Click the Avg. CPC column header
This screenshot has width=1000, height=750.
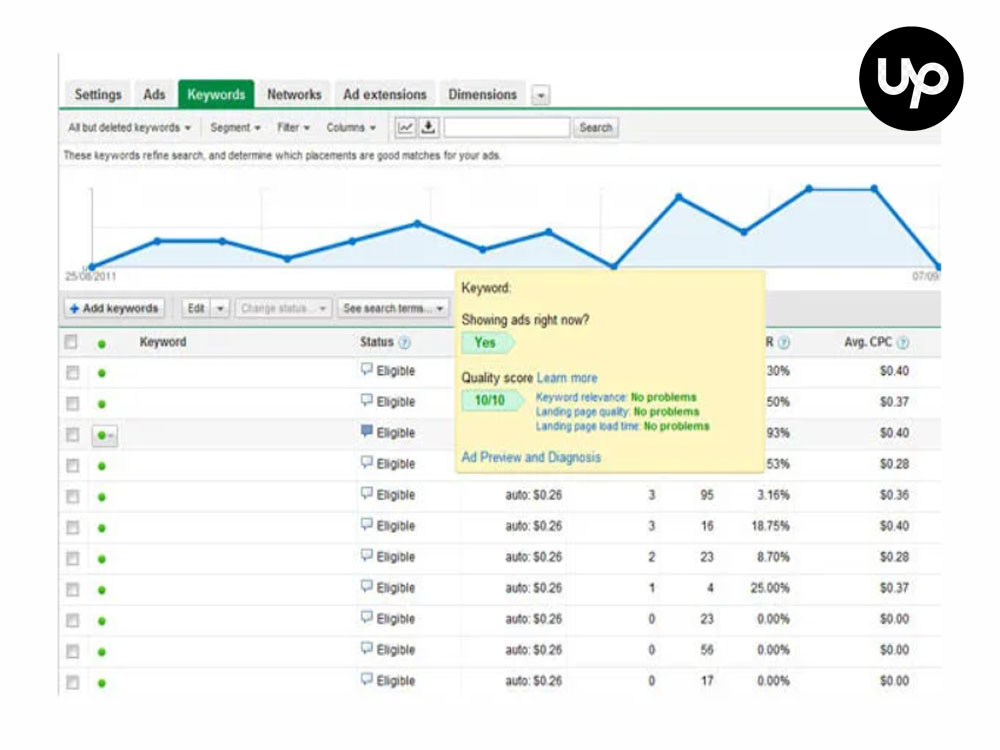(868, 342)
